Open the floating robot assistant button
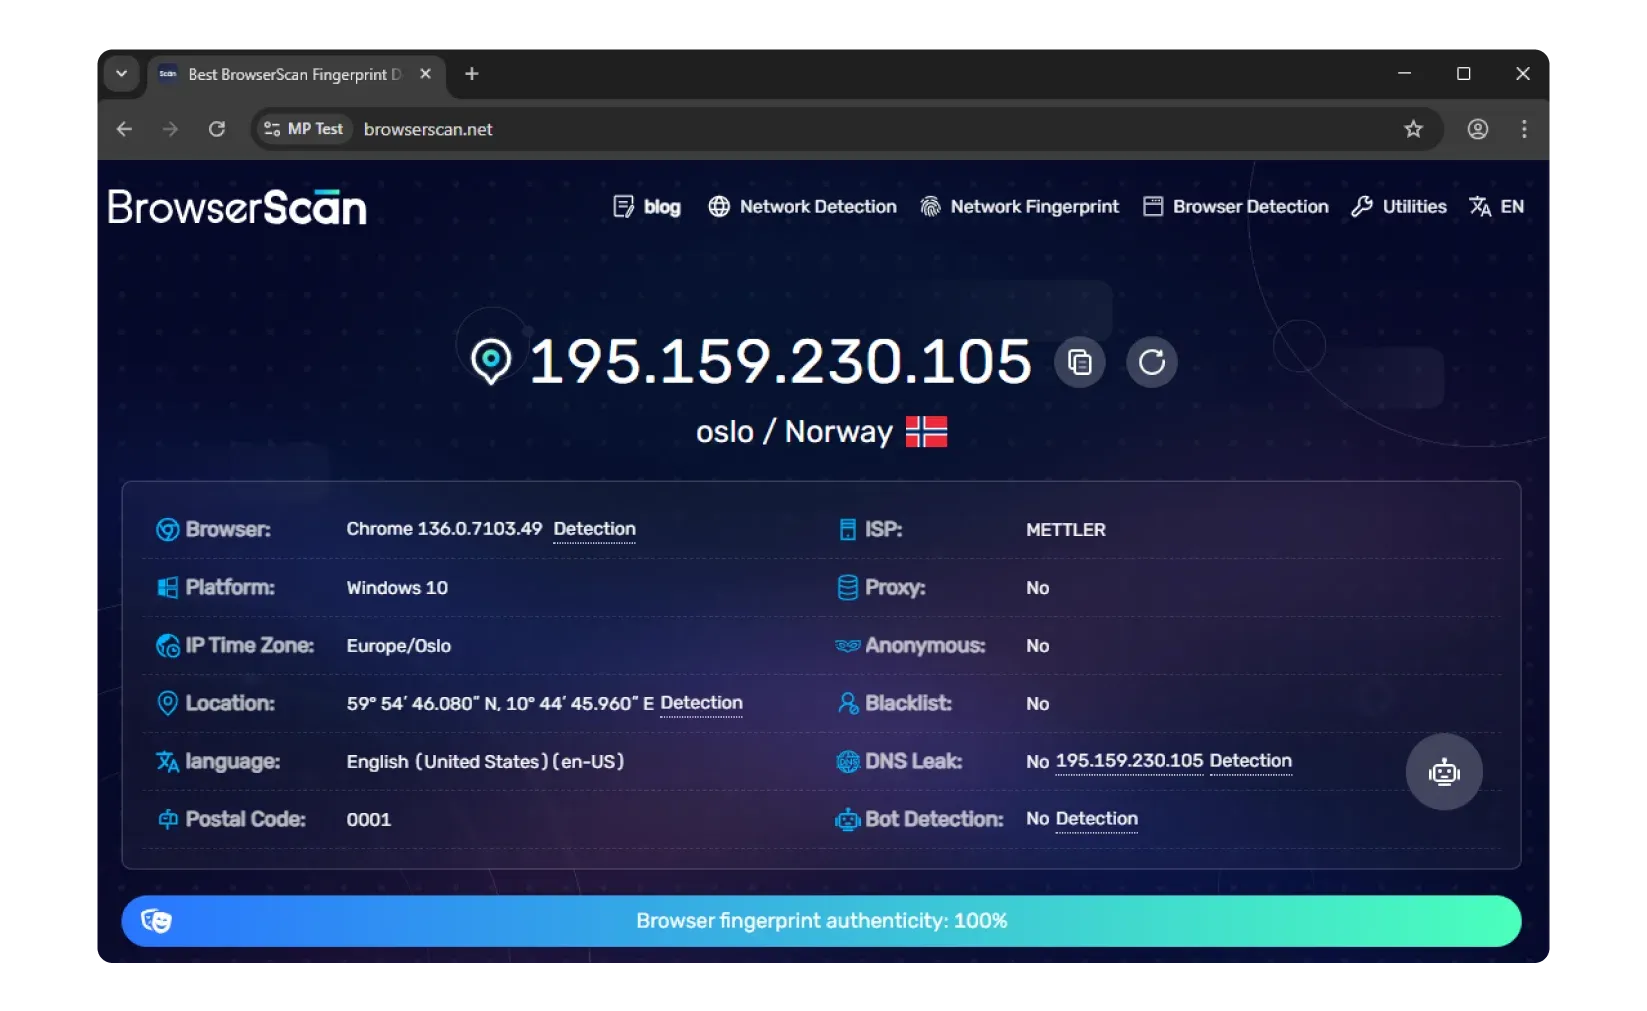The image size is (1647, 1011). (1443, 772)
